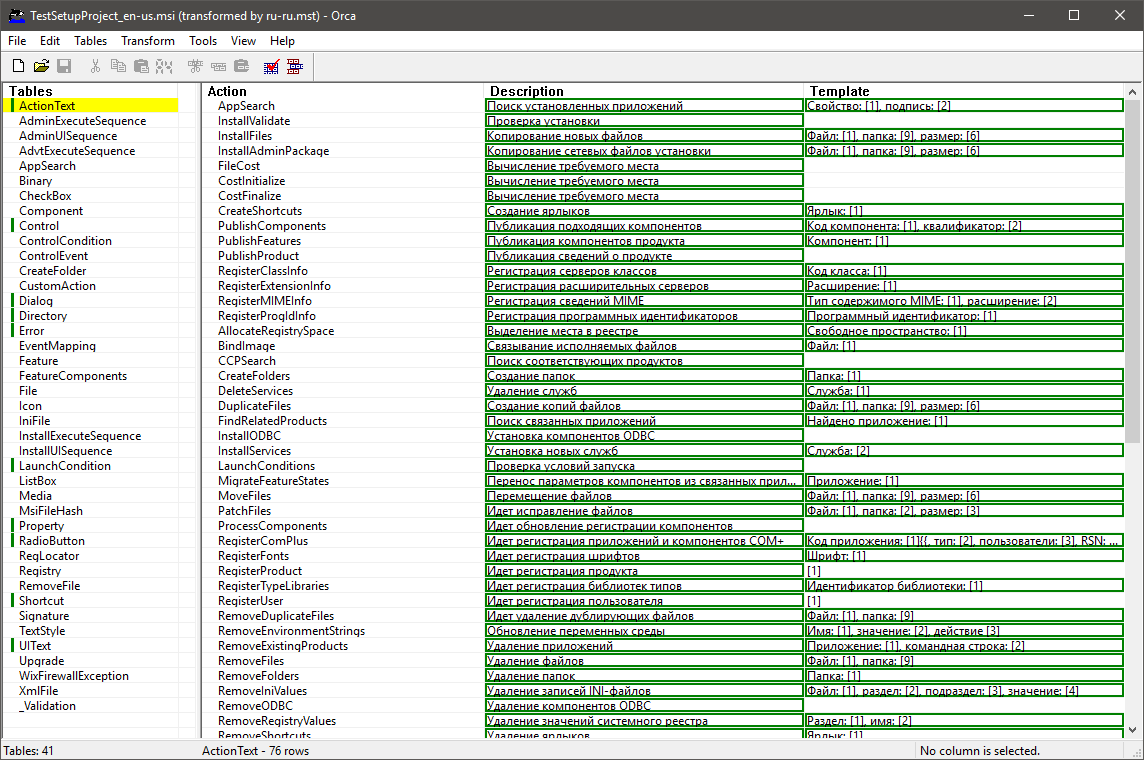
Task: Select the Cut scissors icon in the toolbar
Action: coord(95,66)
